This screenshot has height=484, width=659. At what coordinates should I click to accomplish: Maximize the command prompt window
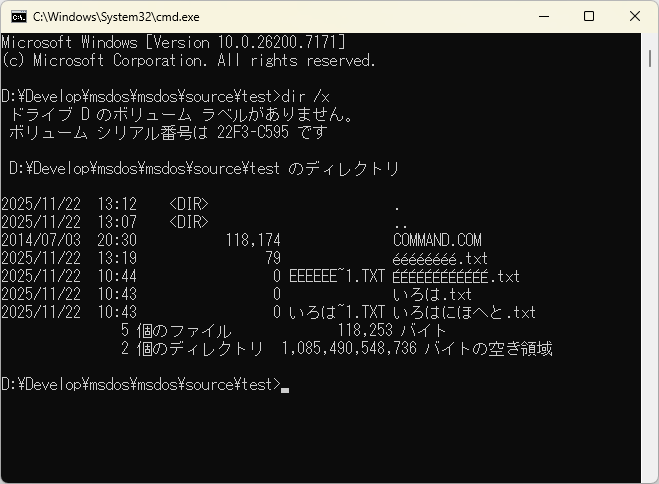pyautogui.click(x=589, y=16)
